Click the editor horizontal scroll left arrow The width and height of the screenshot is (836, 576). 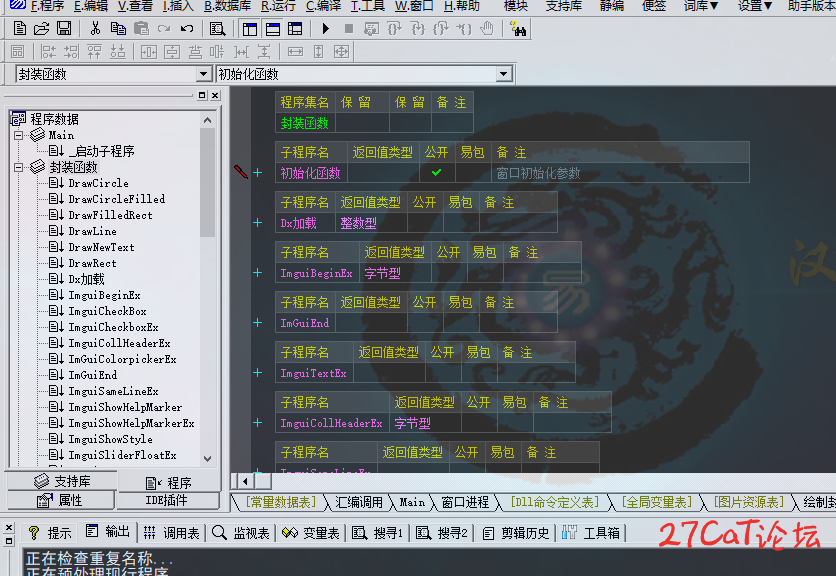click(245, 481)
